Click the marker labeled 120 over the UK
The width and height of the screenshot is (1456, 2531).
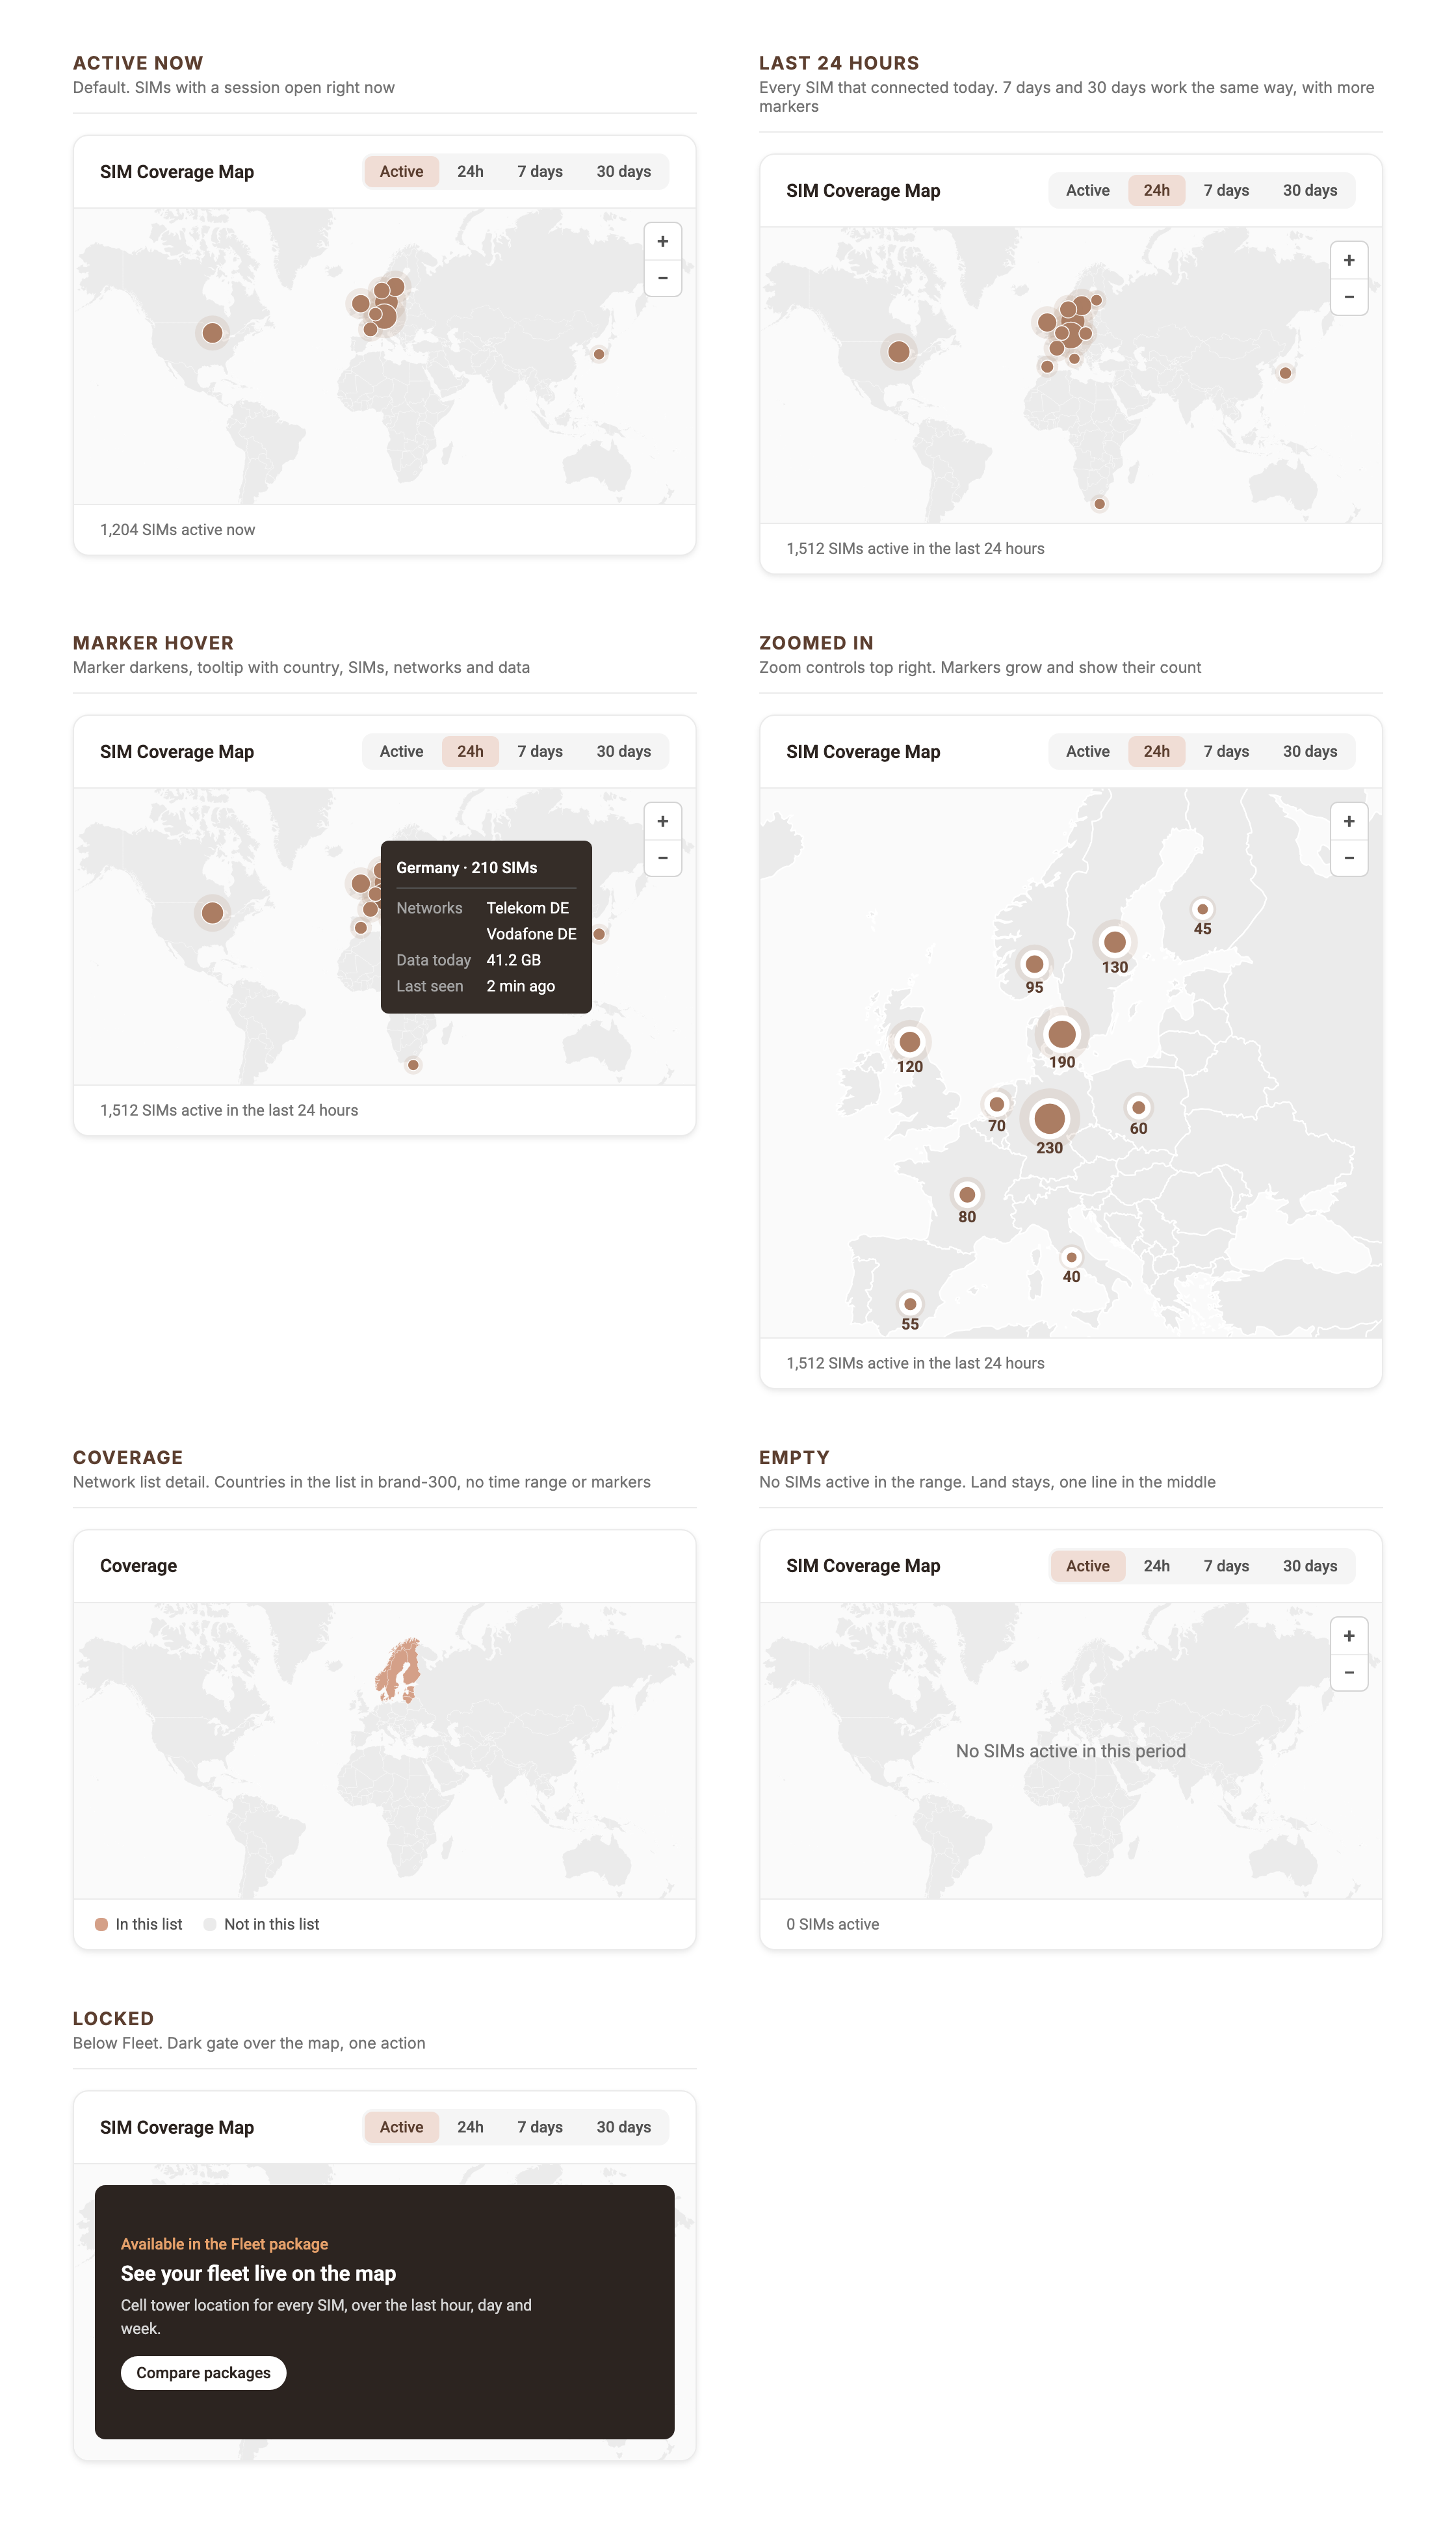click(909, 1042)
